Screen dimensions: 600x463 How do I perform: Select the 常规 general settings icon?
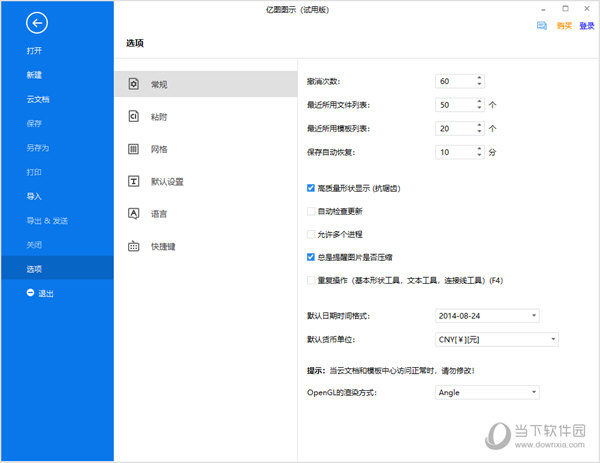134,84
